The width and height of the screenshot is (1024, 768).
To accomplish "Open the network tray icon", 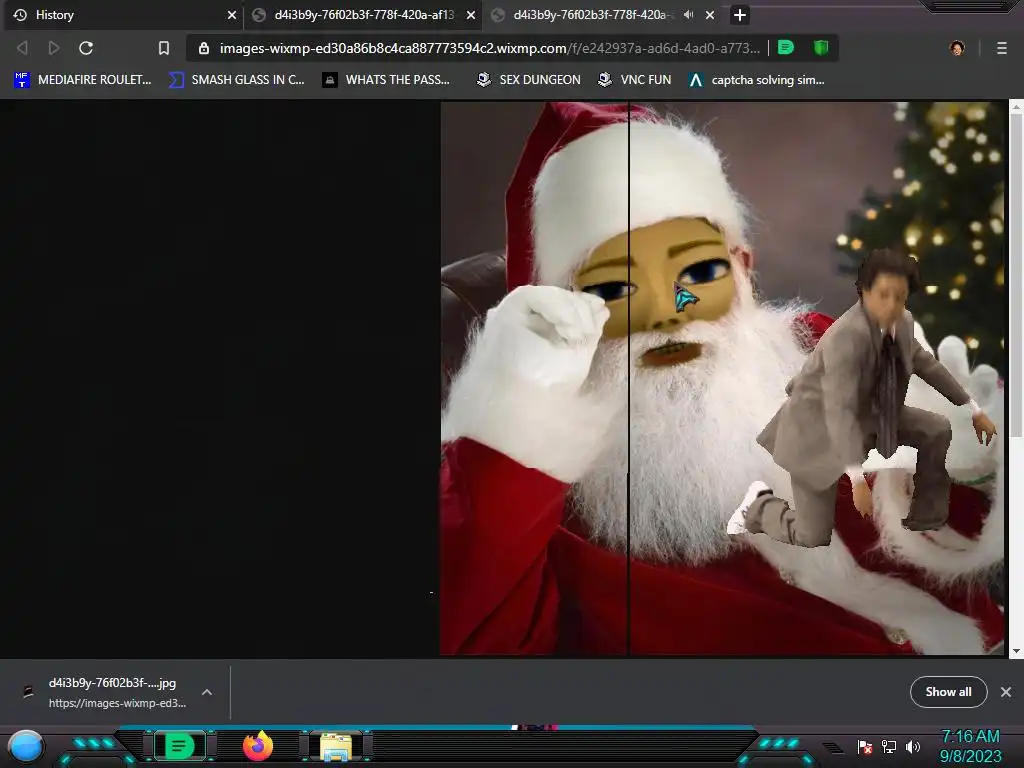I will click(x=889, y=746).
